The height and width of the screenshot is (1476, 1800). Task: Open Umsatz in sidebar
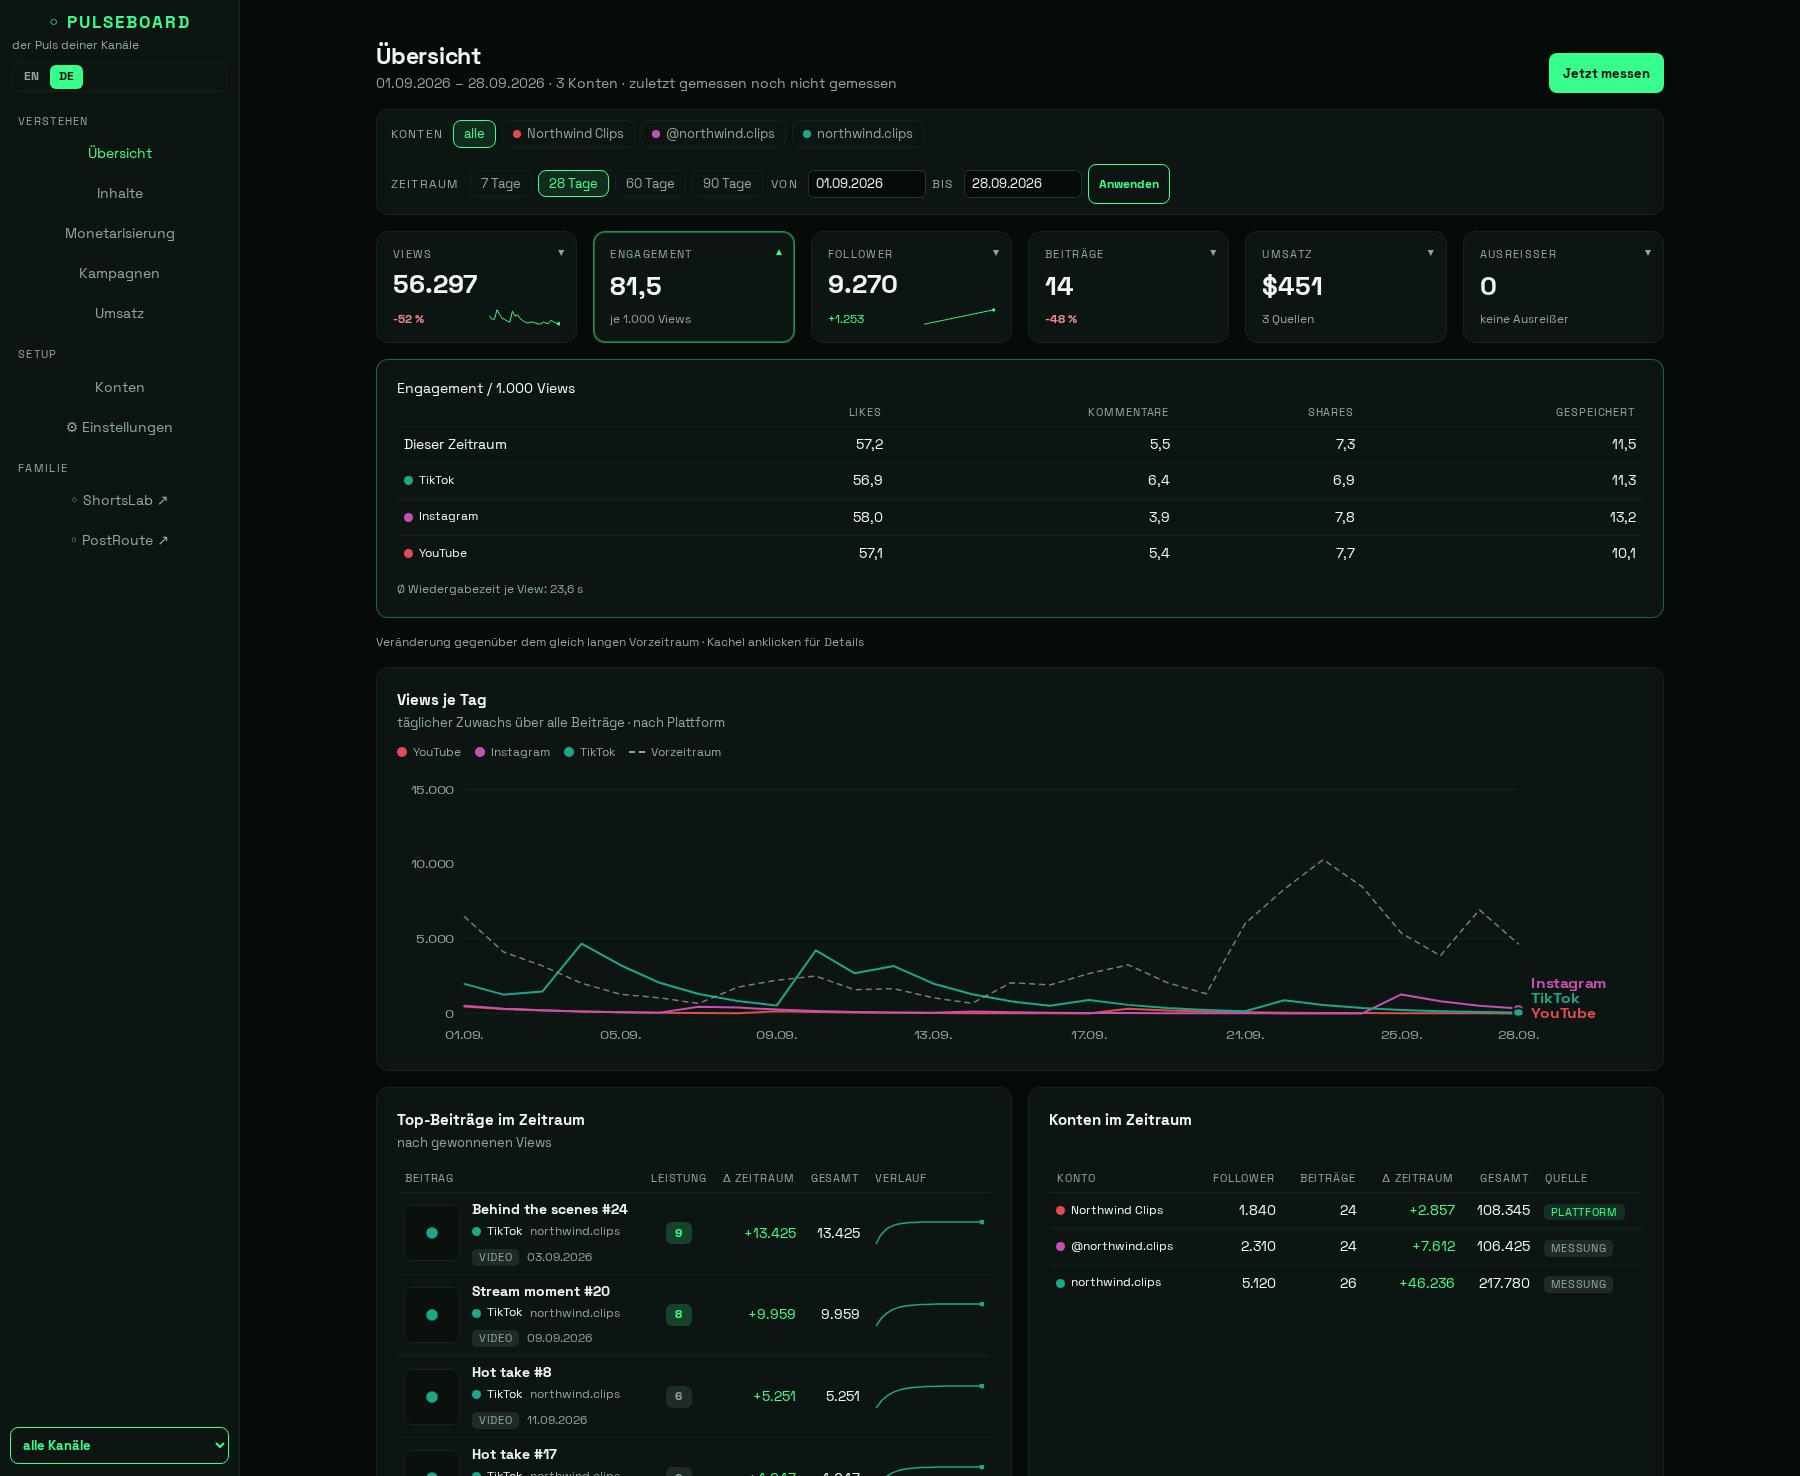coord(119,313)
